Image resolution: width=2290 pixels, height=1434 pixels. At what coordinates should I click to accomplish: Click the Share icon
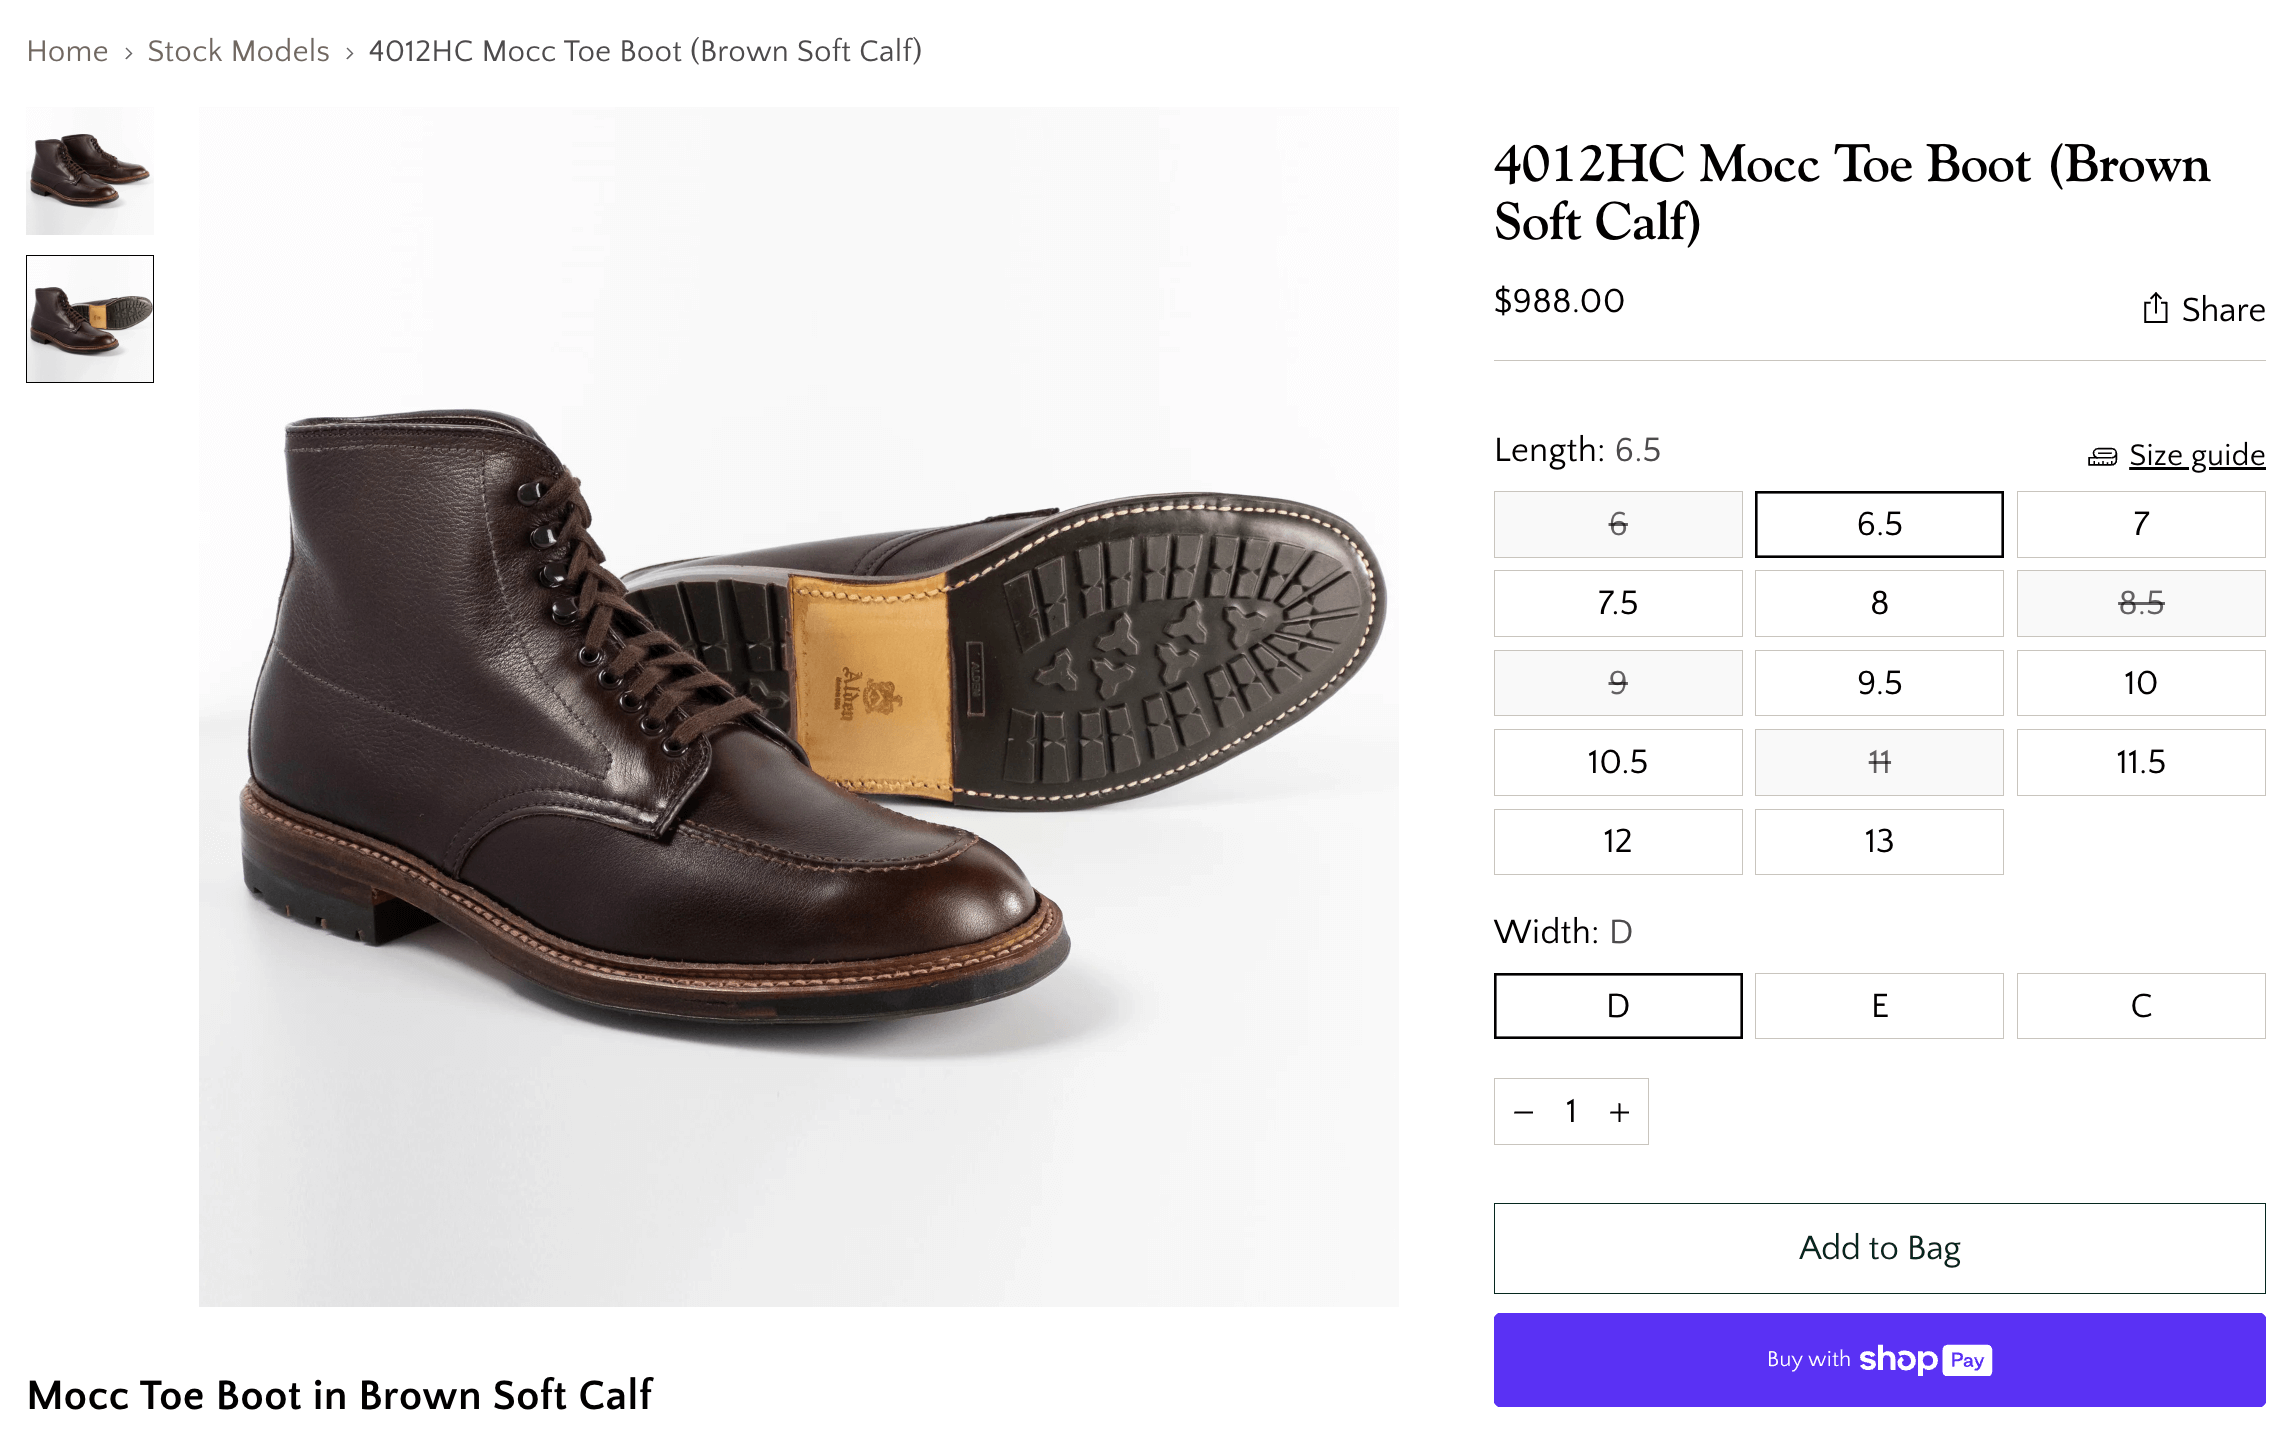[2155, 309]
